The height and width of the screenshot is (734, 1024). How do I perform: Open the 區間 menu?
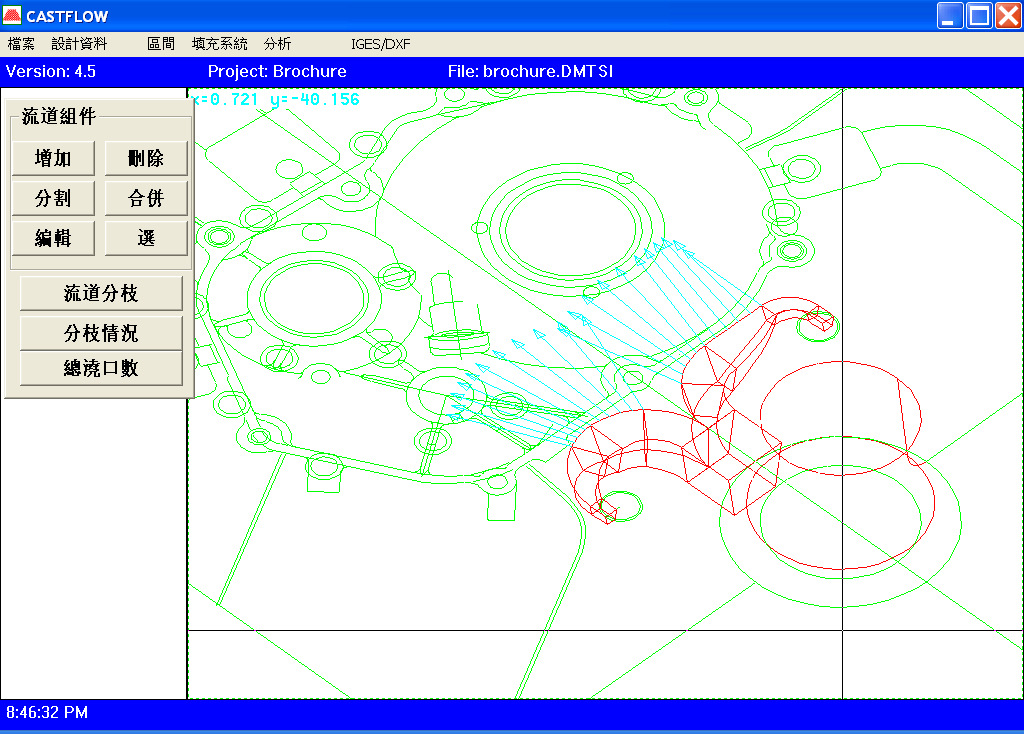click(x=161, y=44)
